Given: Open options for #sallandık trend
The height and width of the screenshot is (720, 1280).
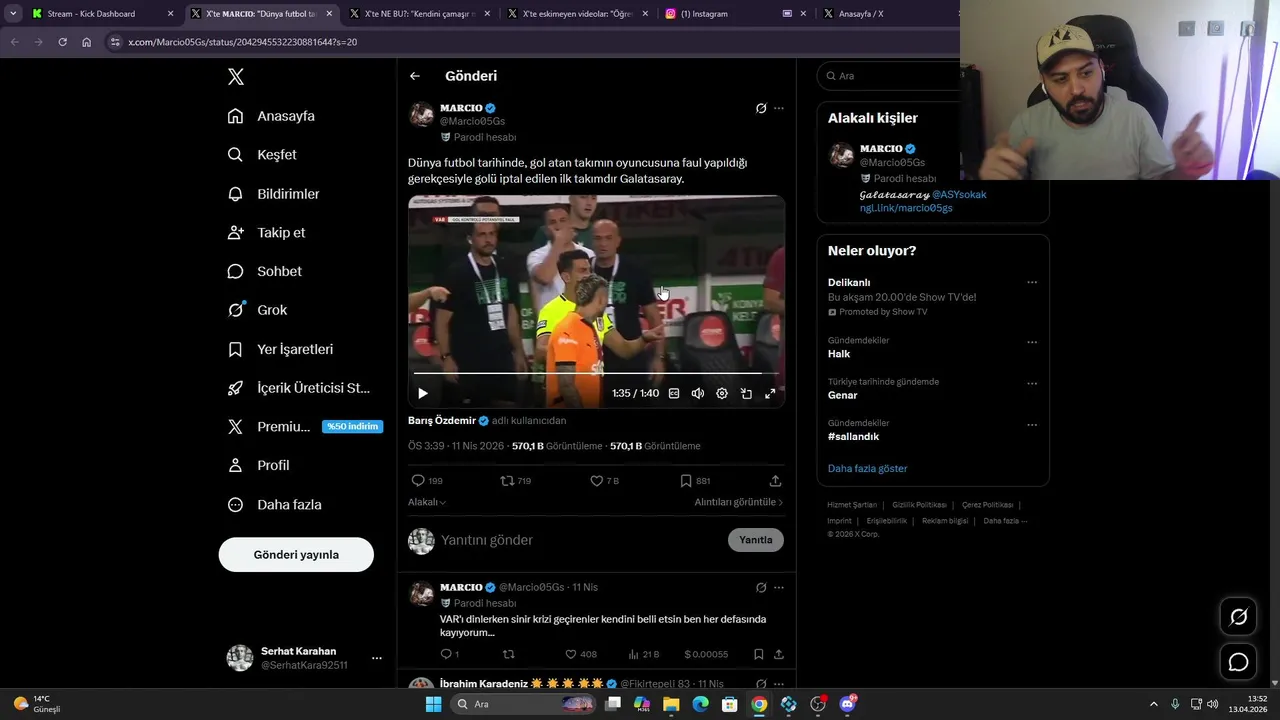Looking at the screenshot, I should tap(1032, 425).
